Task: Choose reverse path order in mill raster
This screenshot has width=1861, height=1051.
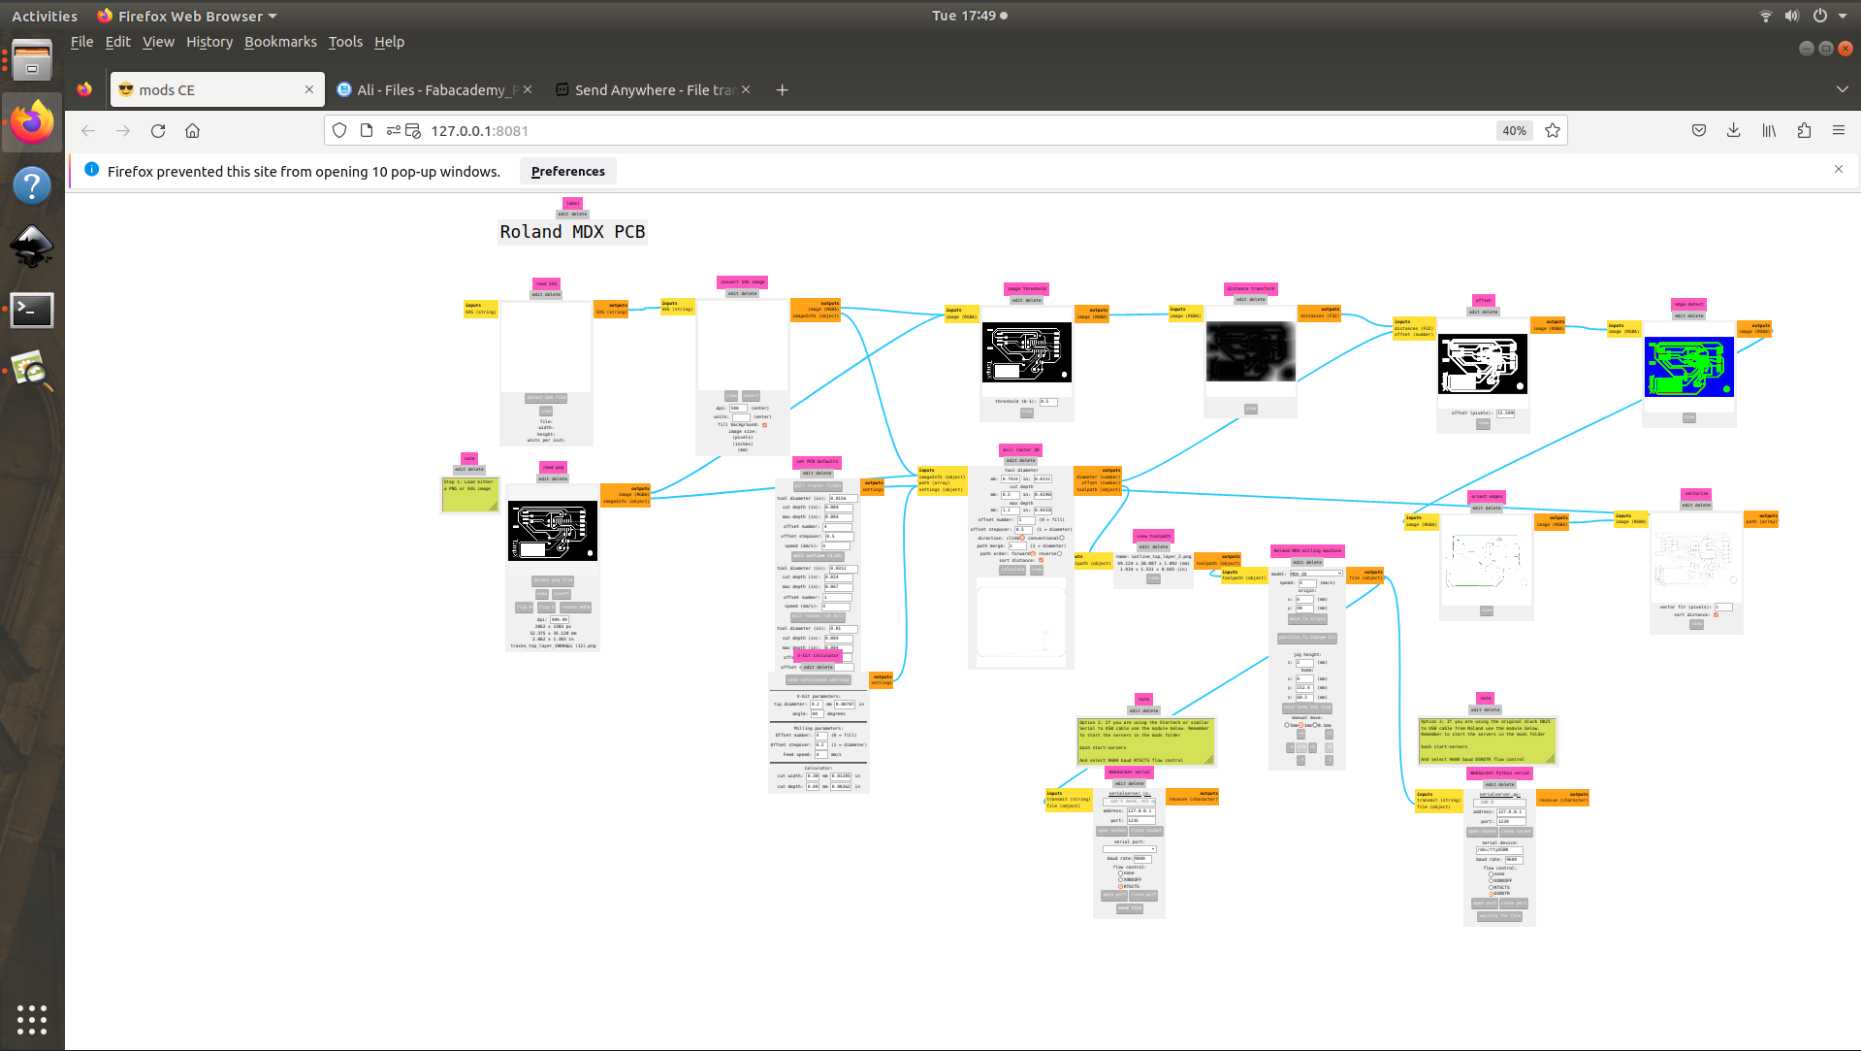Action: coord(1059,553)
